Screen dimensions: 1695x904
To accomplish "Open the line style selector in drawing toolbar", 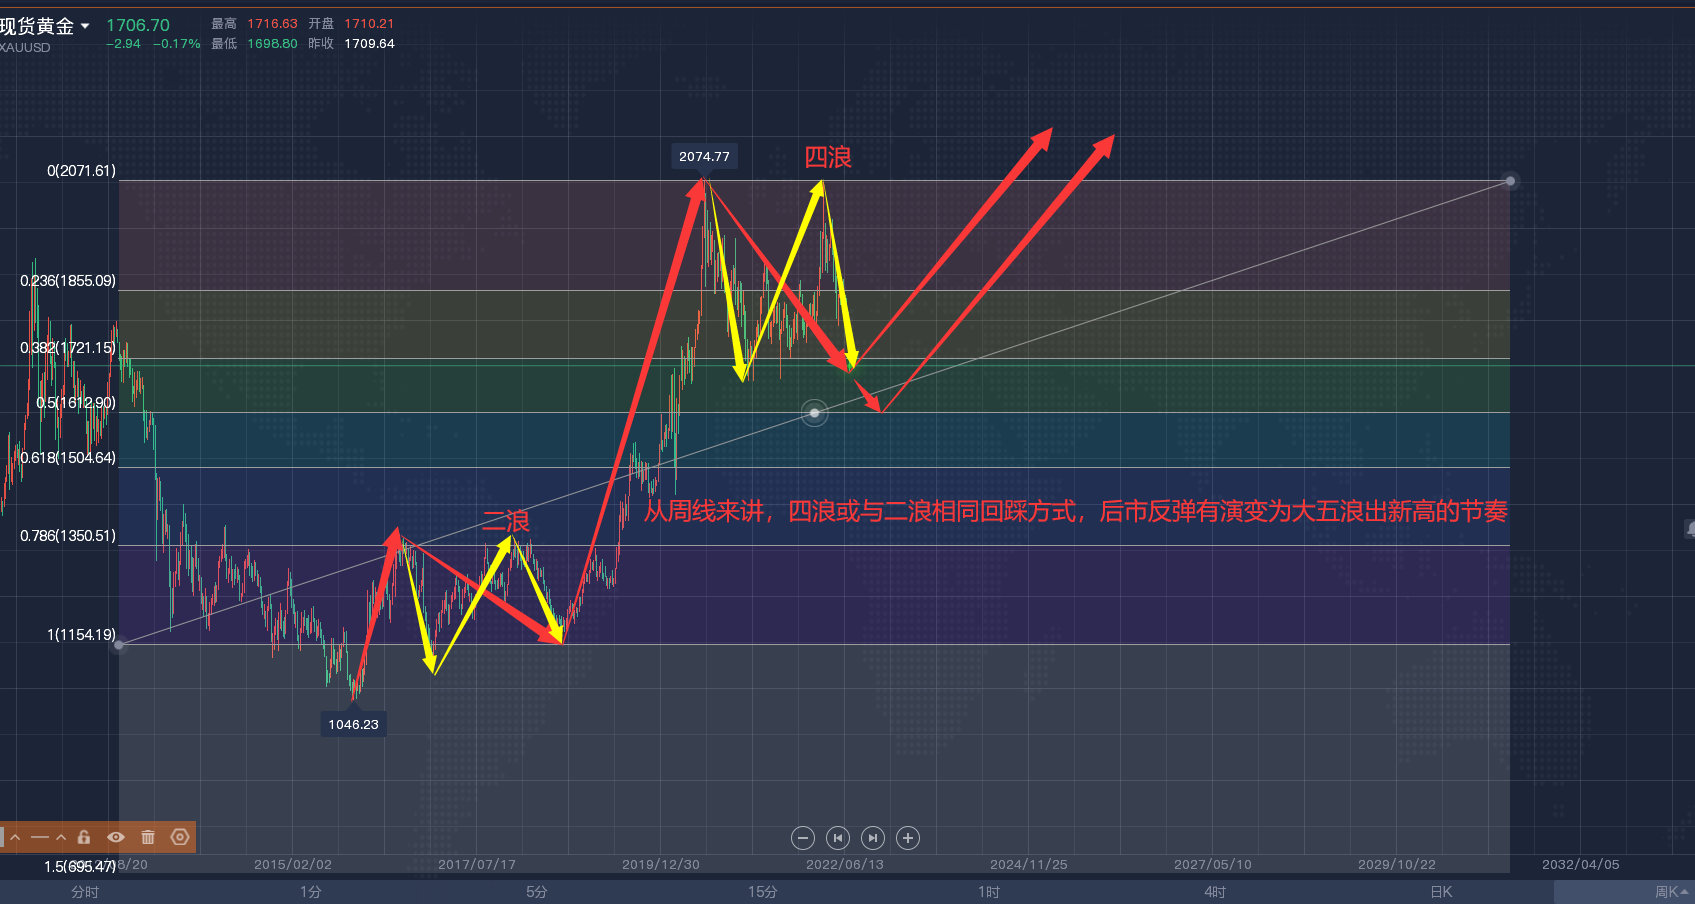I will [47, 837].
